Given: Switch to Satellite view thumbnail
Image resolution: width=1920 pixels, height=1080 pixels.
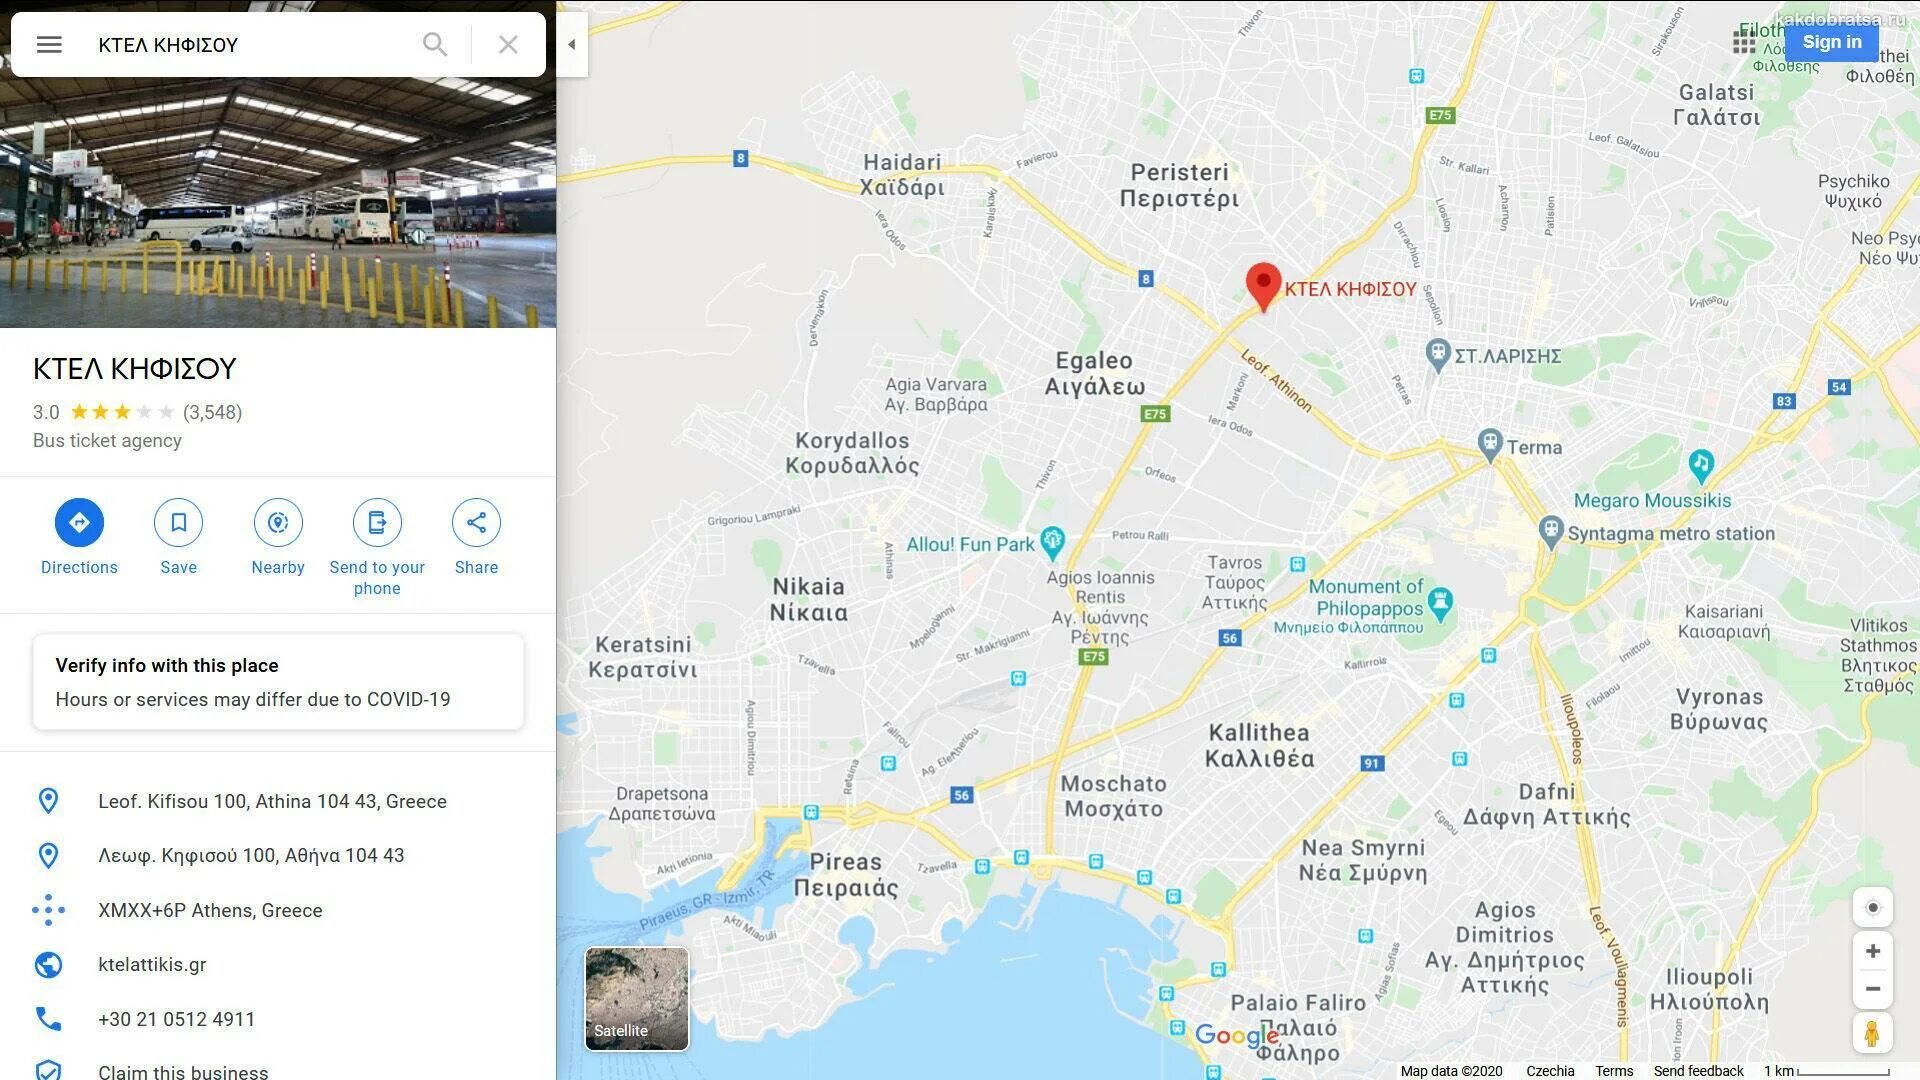Looking at the screenshot, I should pyautogui.click(x=637, y=999).
